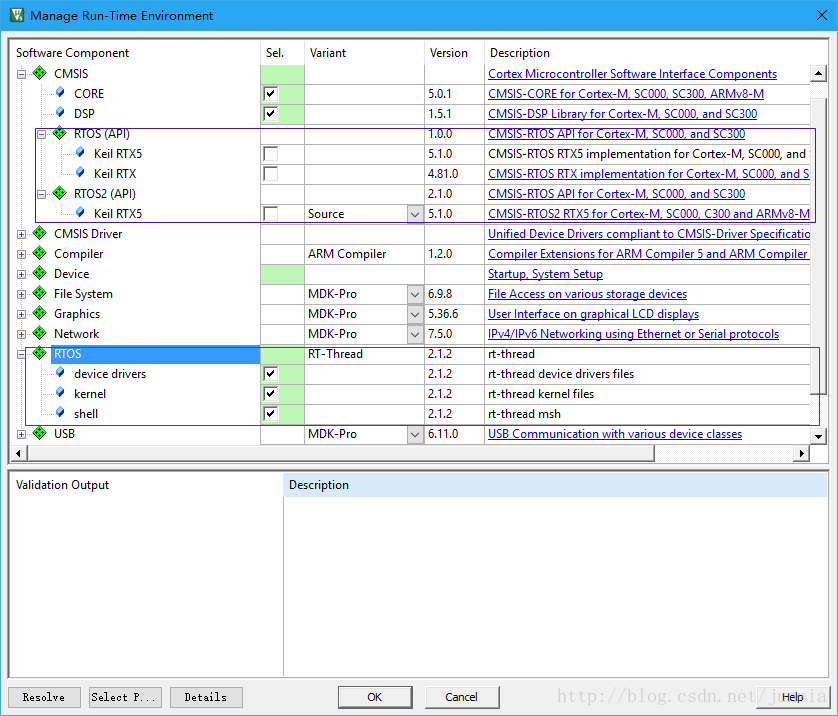Collapse the RT-Thread RTOS tree node
838x716 pixels.
pyautogui.click(x=21, y=354)
